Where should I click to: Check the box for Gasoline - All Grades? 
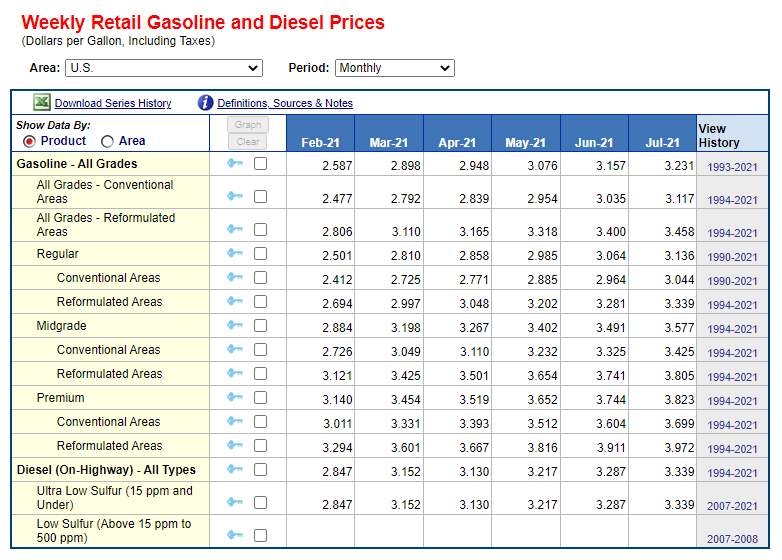[260, 164]
